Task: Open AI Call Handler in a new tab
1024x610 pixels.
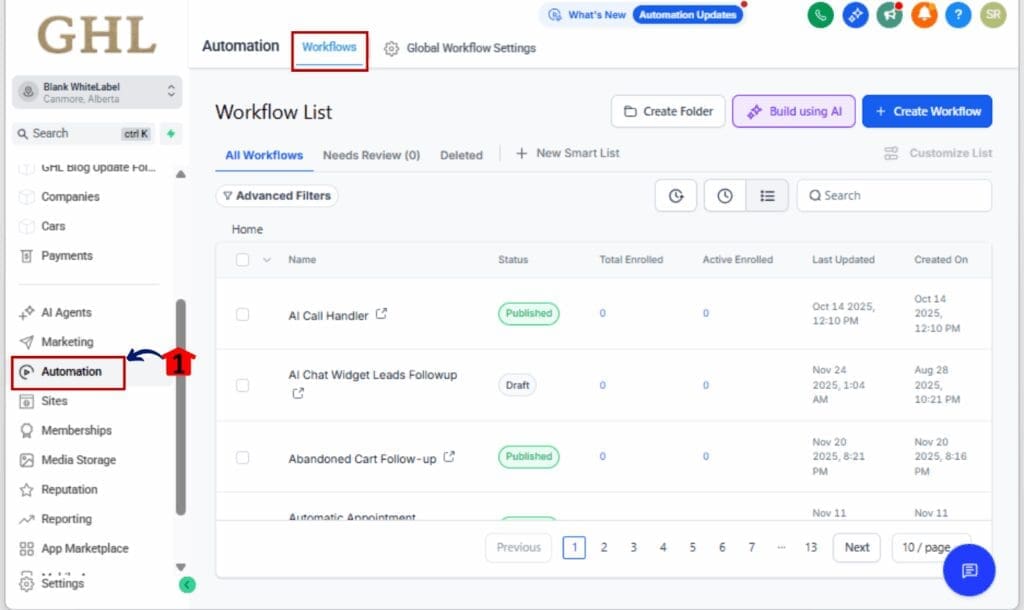Action: click(381, 314)
